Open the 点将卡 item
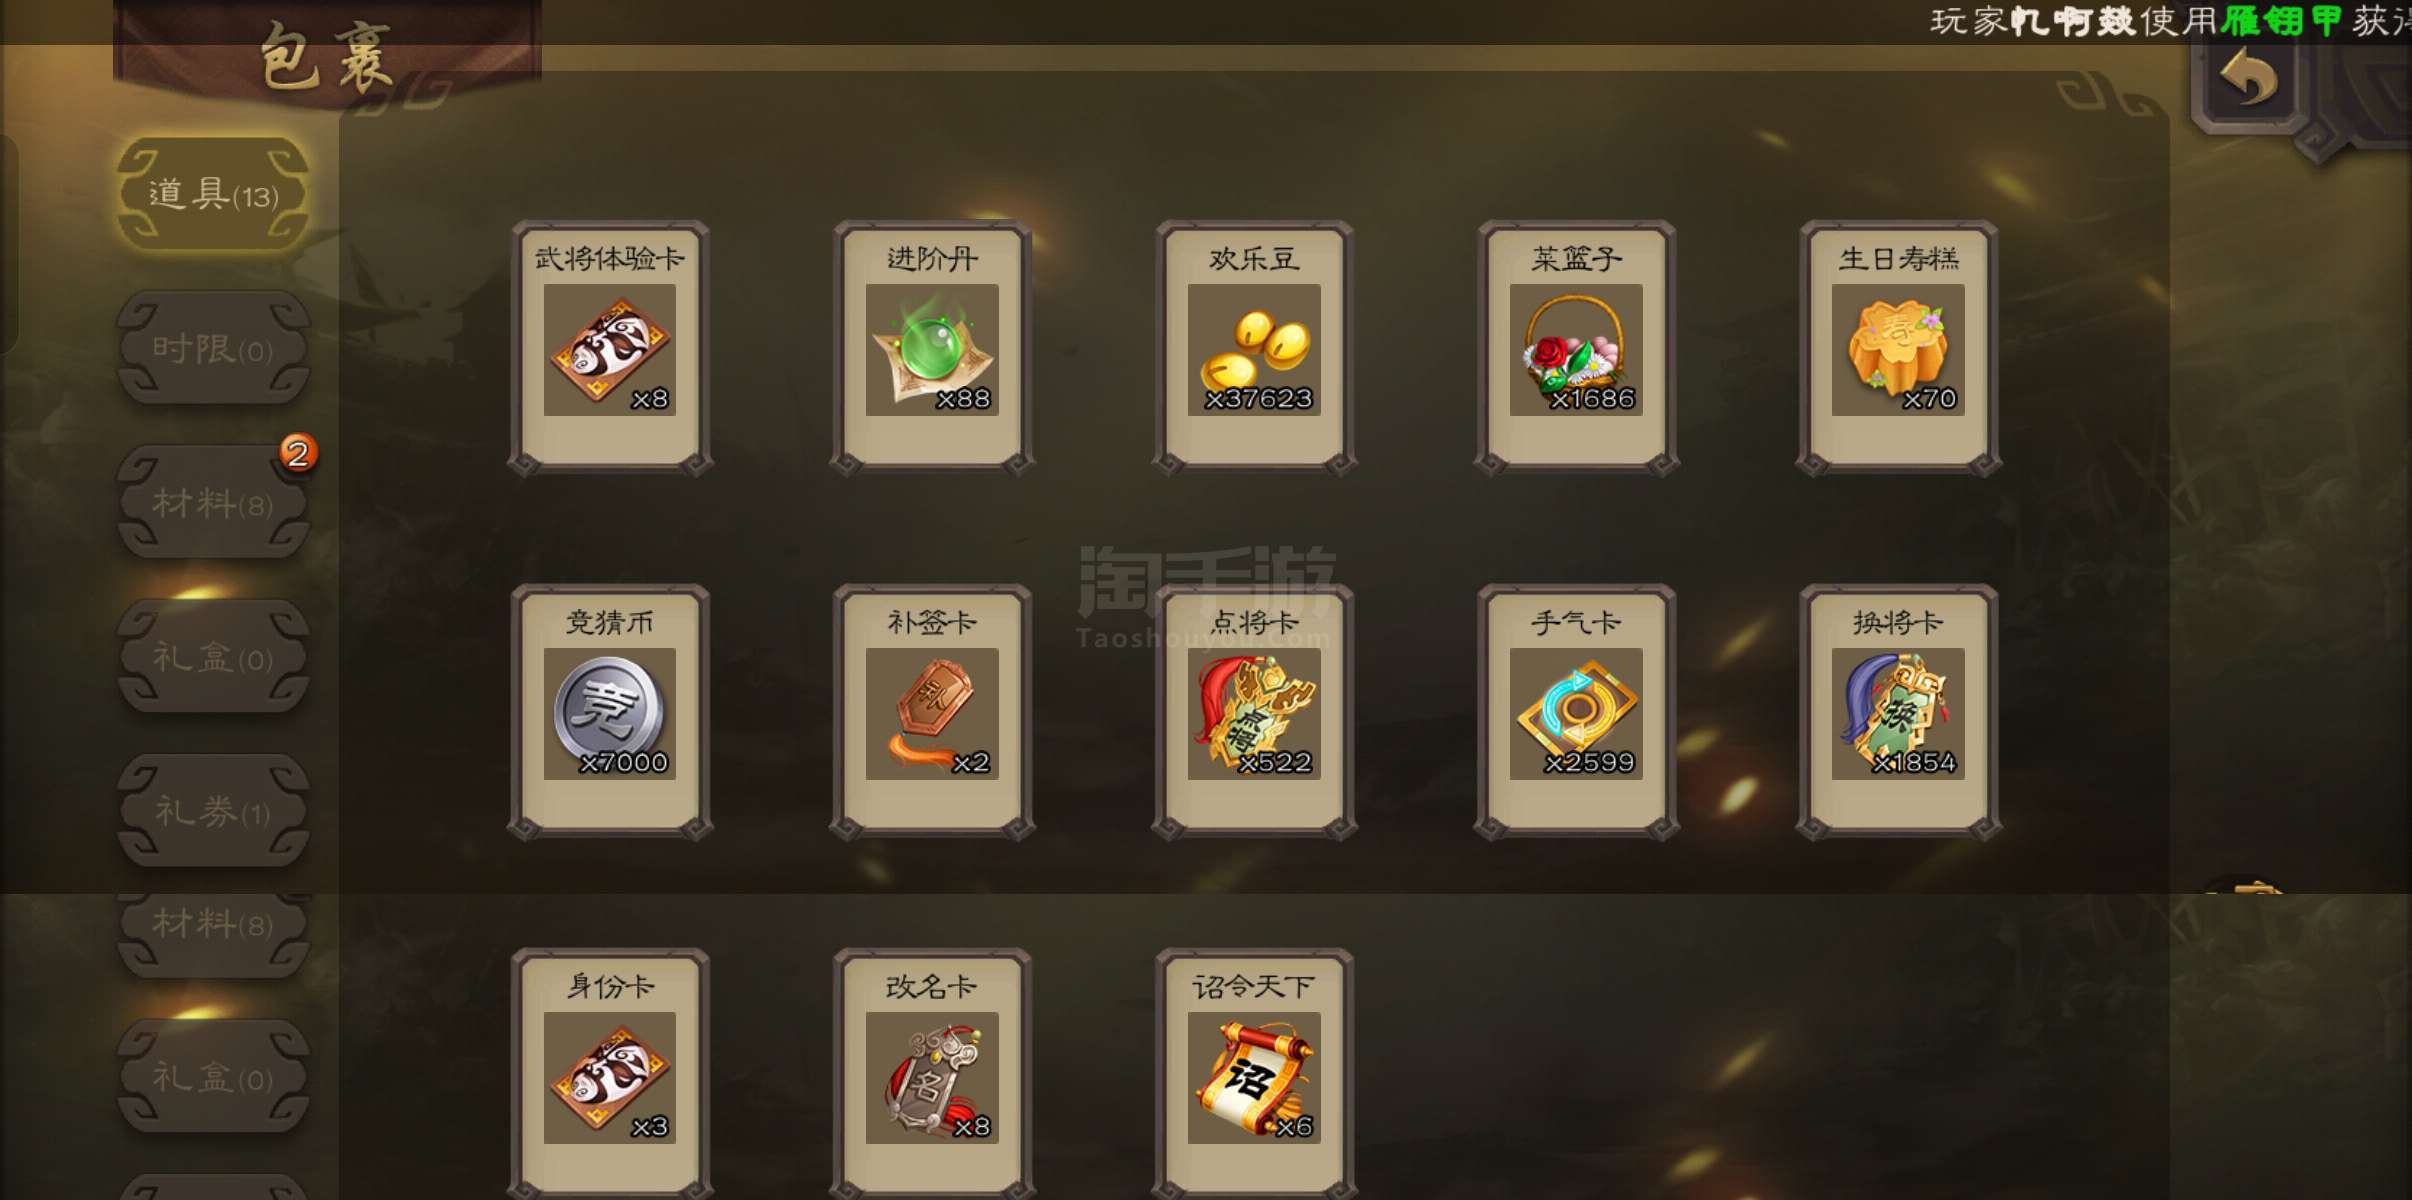The height and width of the screenshot is (1200, 2412). (1254, 712)
